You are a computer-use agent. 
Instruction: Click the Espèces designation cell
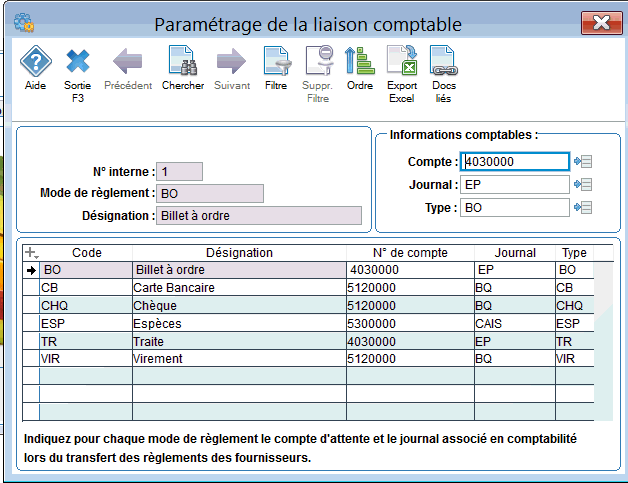click(239, 323)
